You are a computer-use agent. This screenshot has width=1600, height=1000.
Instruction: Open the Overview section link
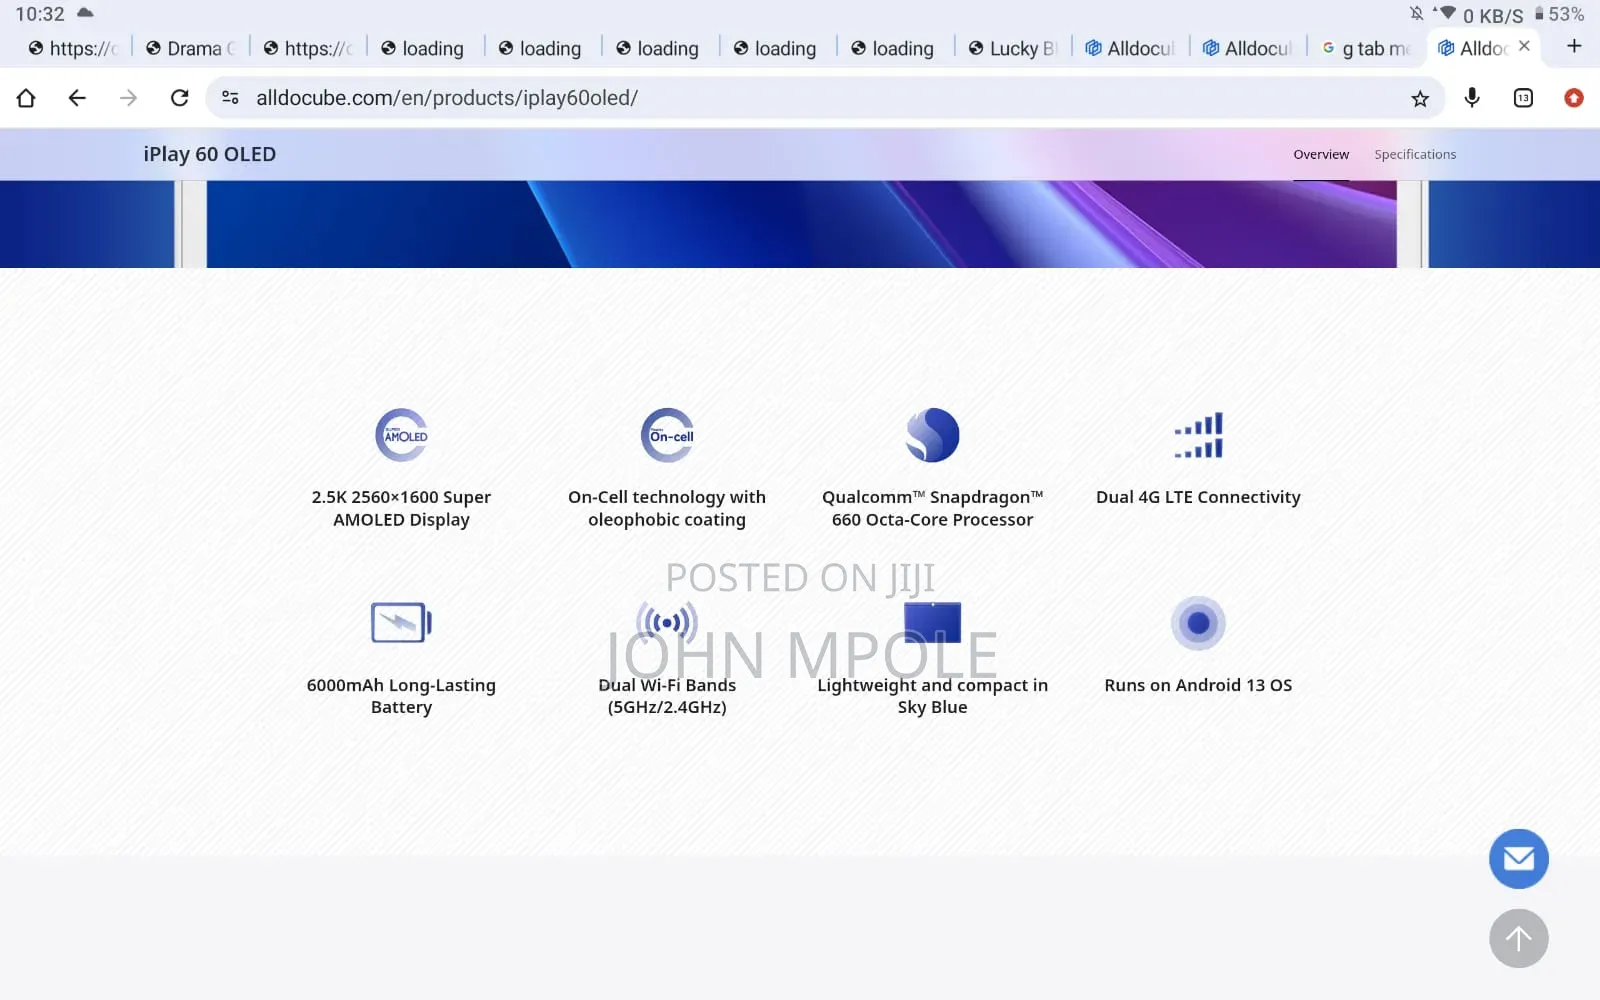(x=1321, y=154)
